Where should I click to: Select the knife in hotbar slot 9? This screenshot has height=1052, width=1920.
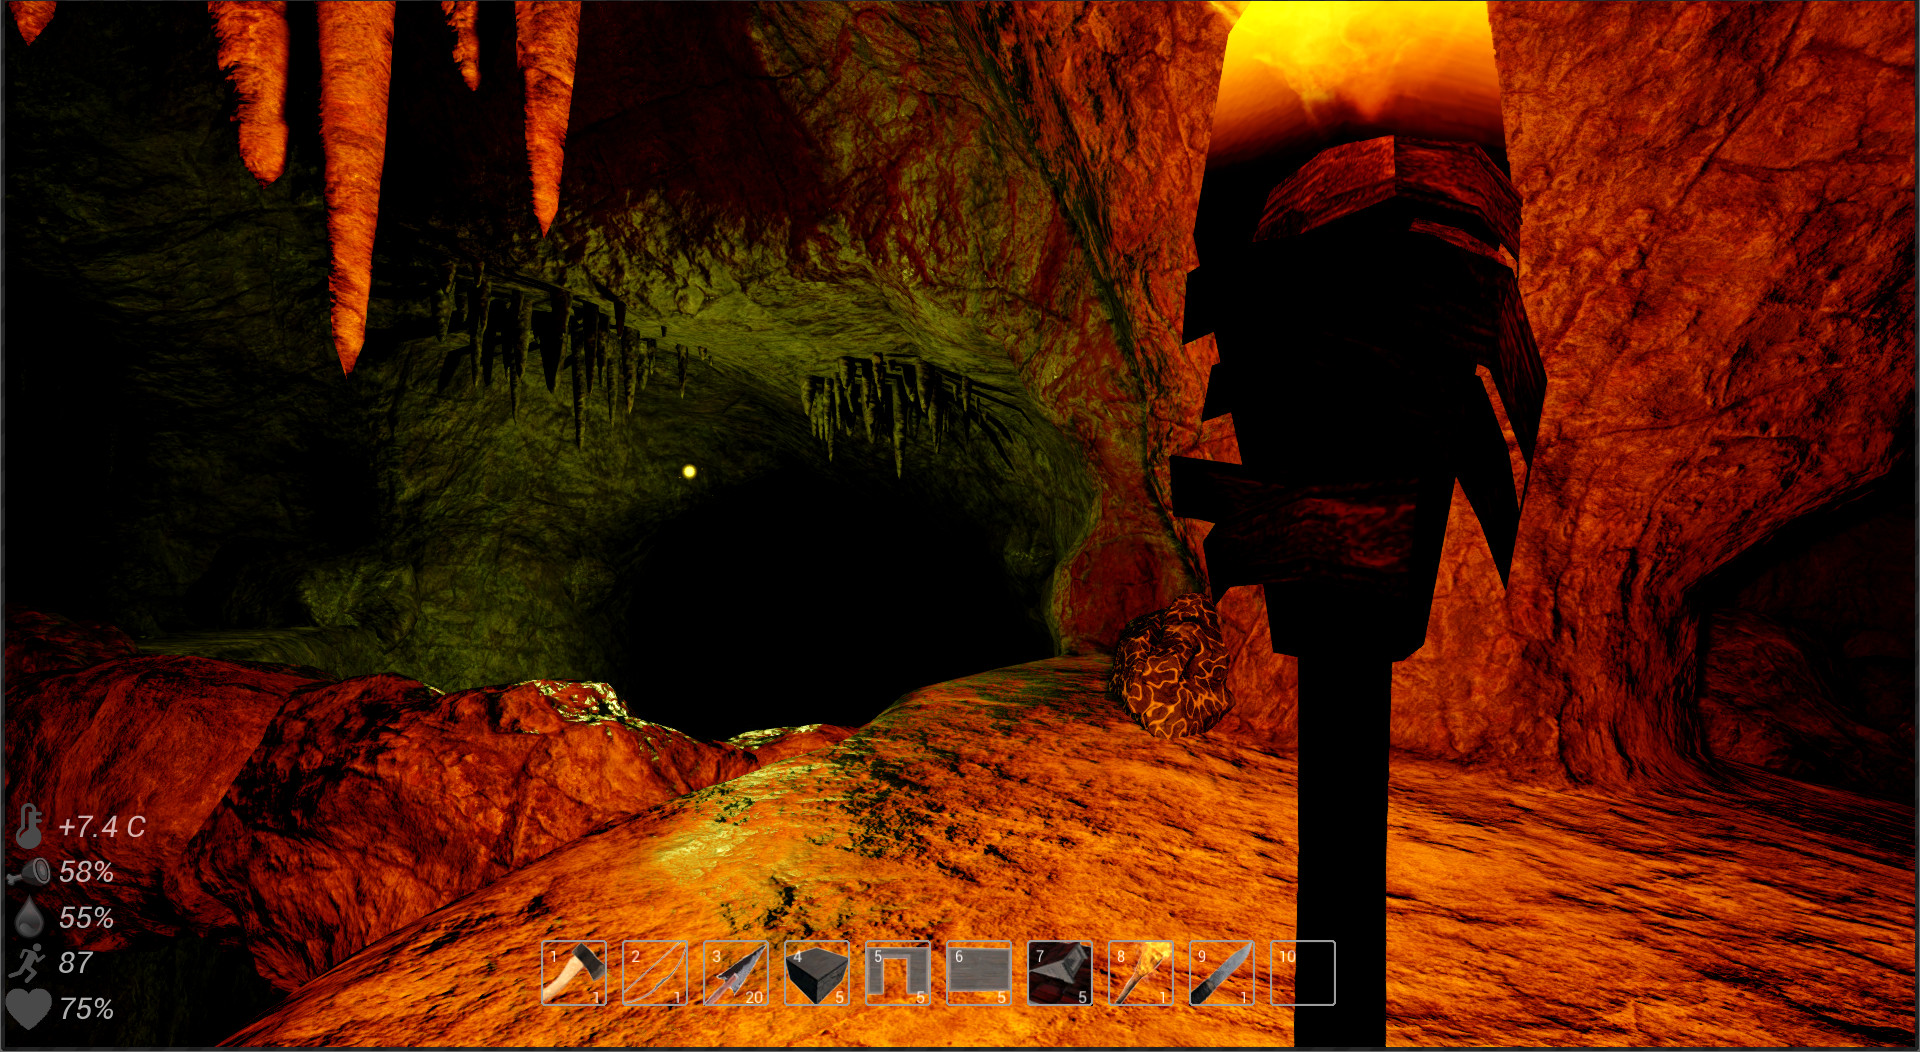tap(1222, 973)
